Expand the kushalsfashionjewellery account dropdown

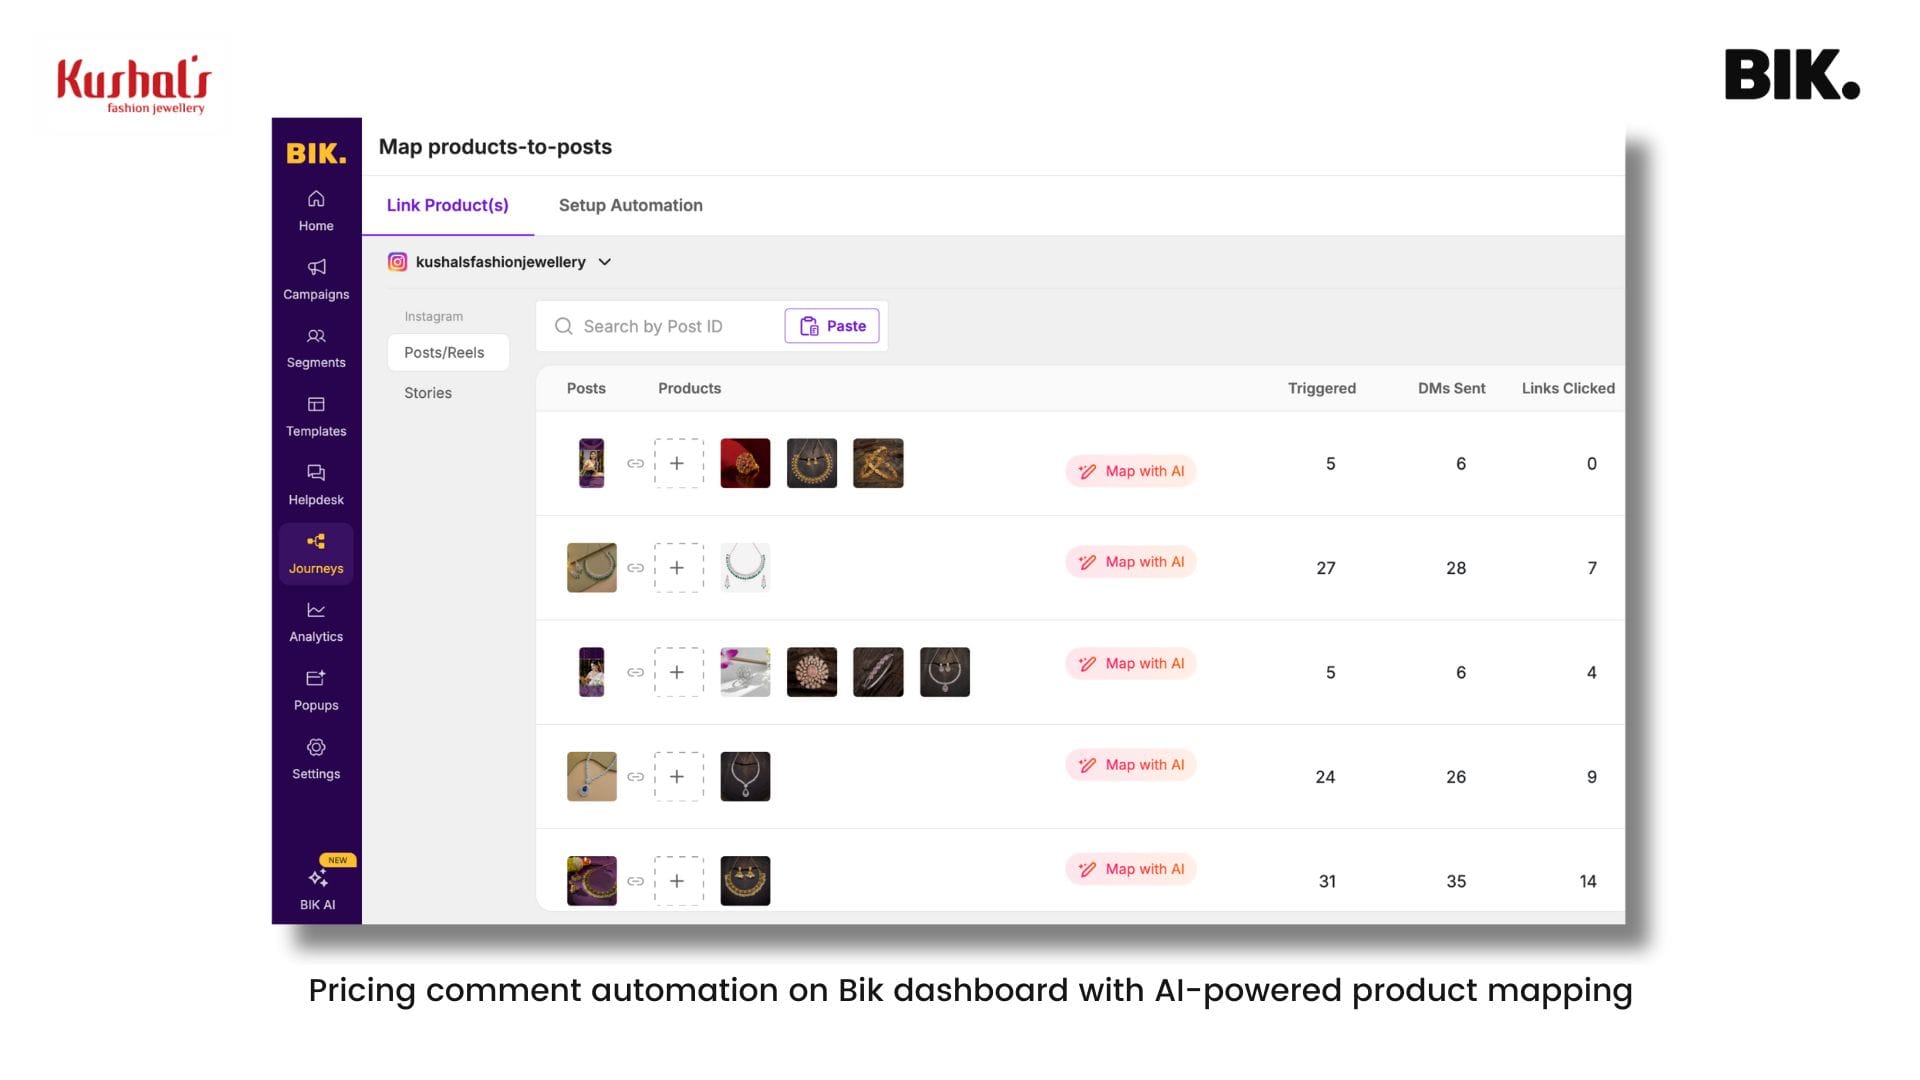tap(604, 262)
